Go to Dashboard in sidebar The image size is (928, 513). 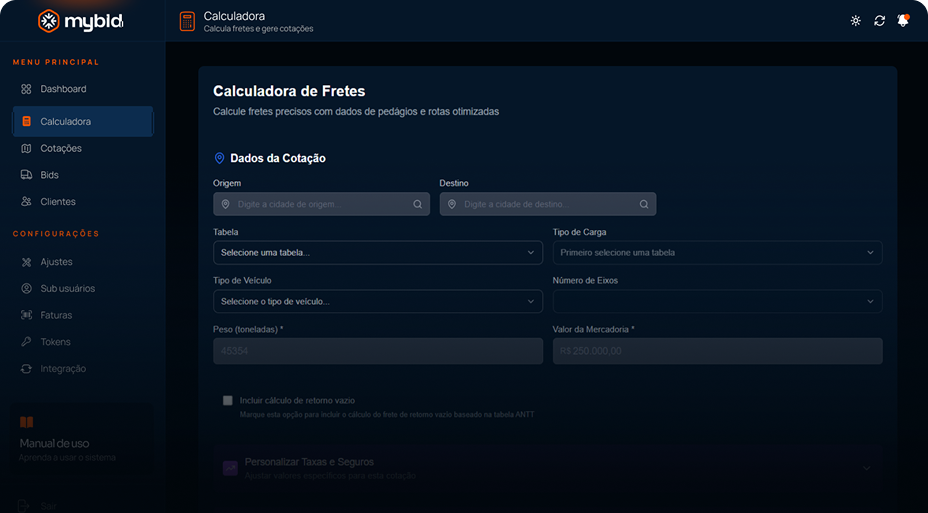click(63, 89)
